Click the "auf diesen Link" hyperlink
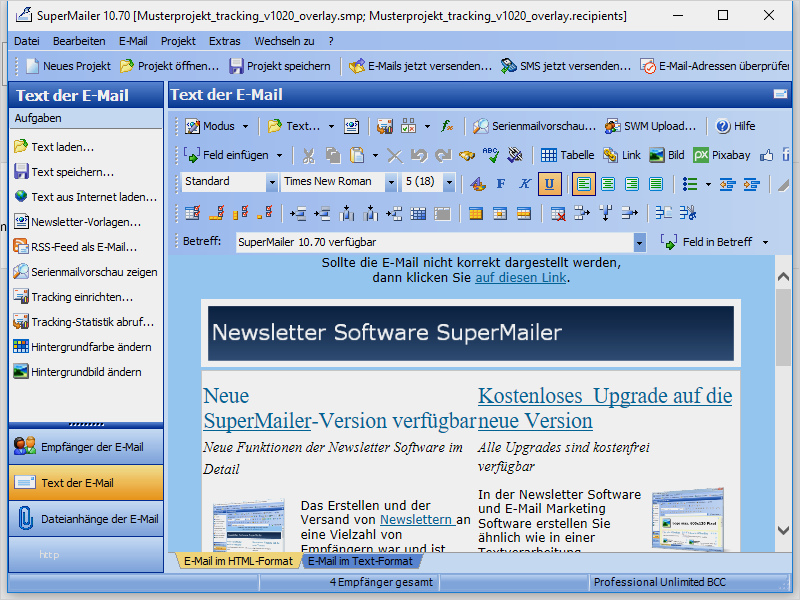 point(520,277)
